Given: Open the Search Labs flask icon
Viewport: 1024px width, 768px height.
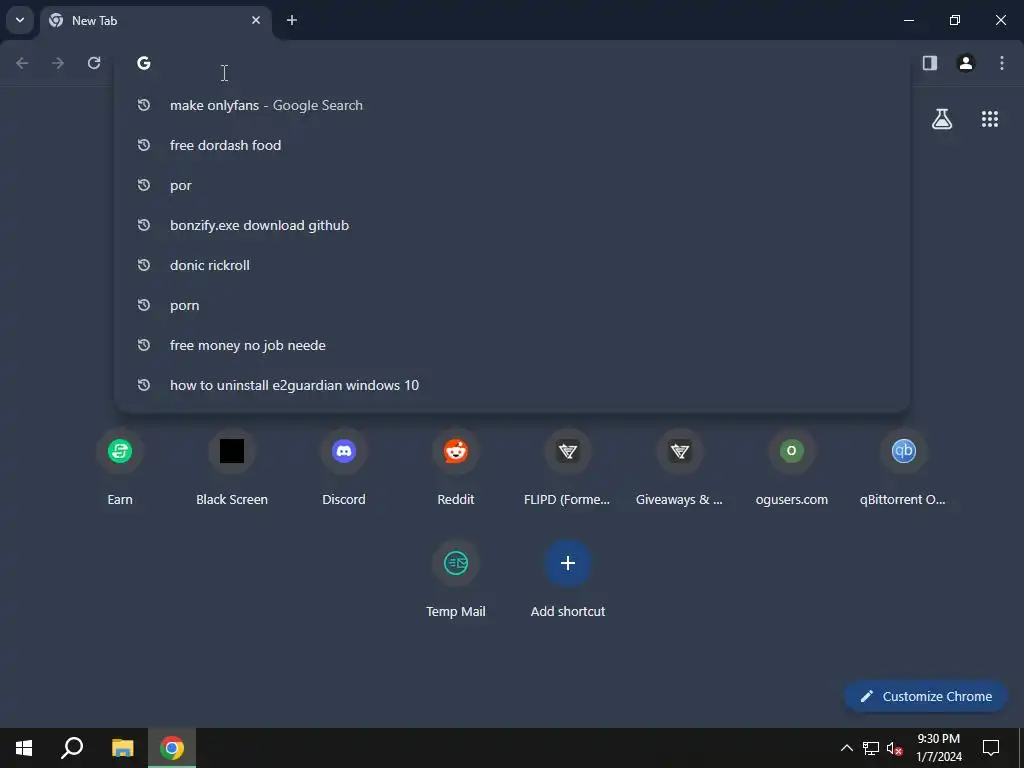Looking at the screenshot, I should point(942,119).
